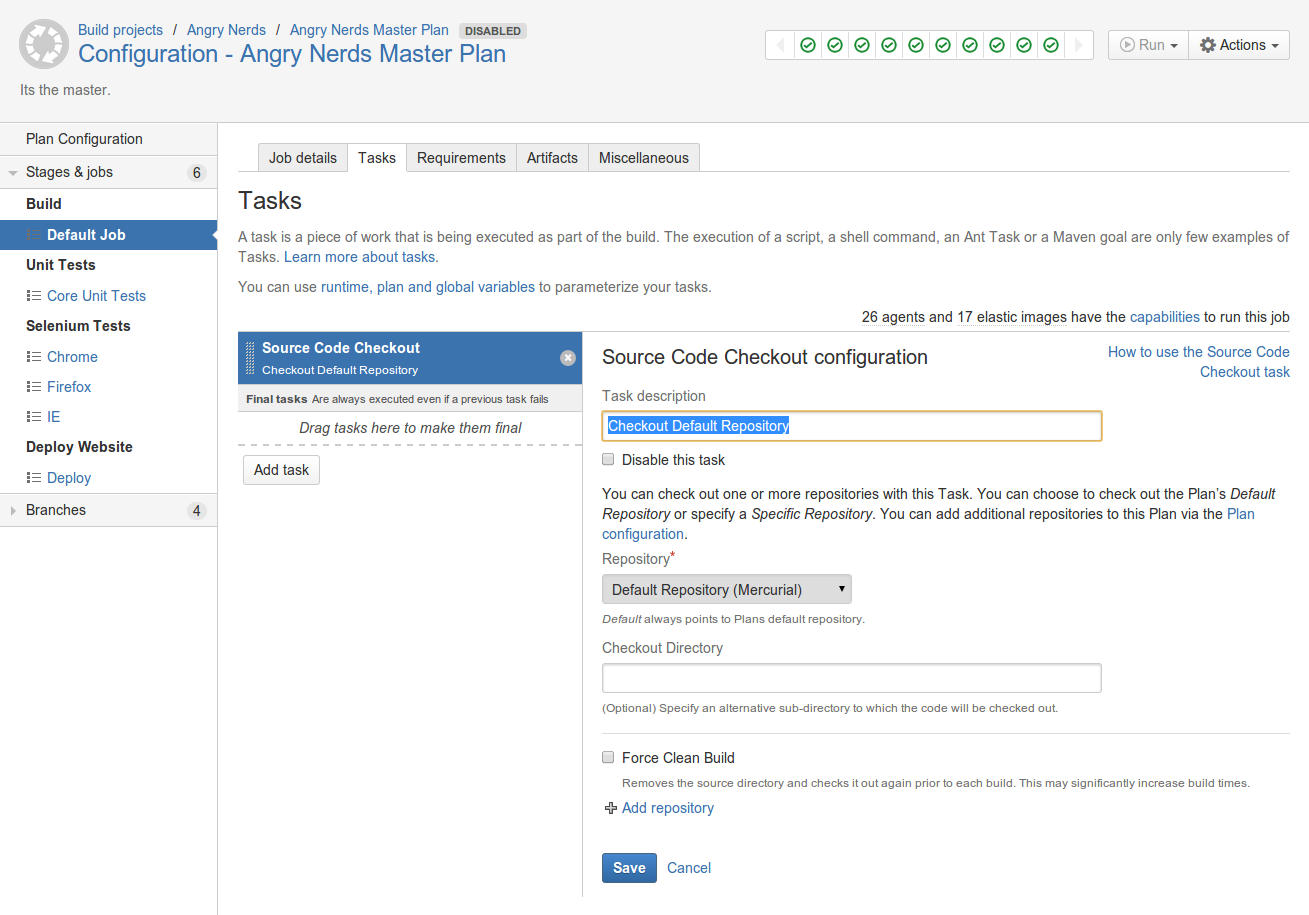Collapse the Stages & jobs section
Screen dimensions: 1309x915
point(13,173)
